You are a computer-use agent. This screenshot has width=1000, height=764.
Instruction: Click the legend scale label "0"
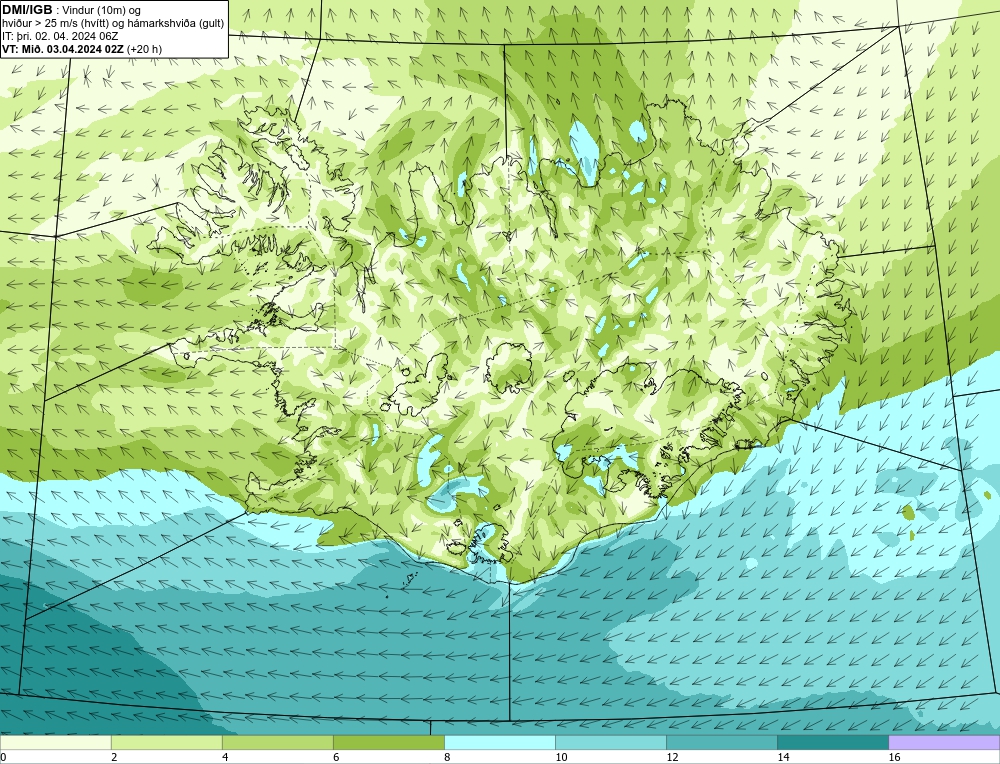[x=3, y=757]
